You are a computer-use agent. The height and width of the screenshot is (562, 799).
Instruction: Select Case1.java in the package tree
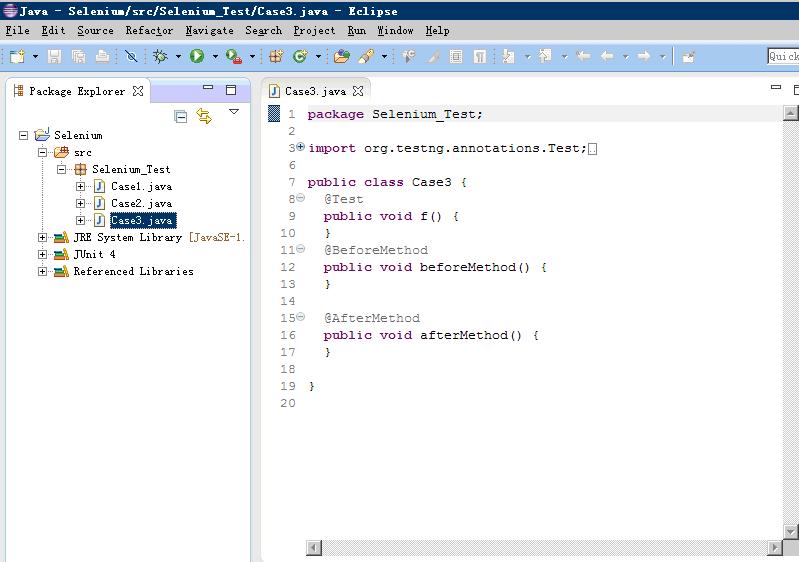click(141, 187)
